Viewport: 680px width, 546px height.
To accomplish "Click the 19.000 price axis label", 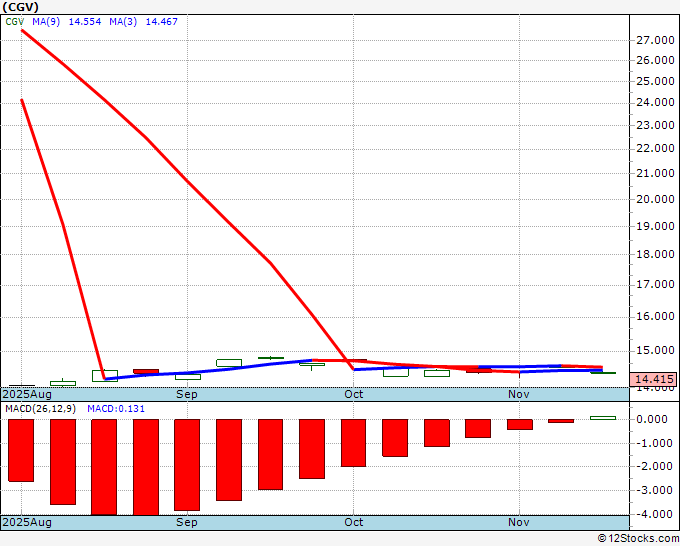I will (x=655, y=226).
